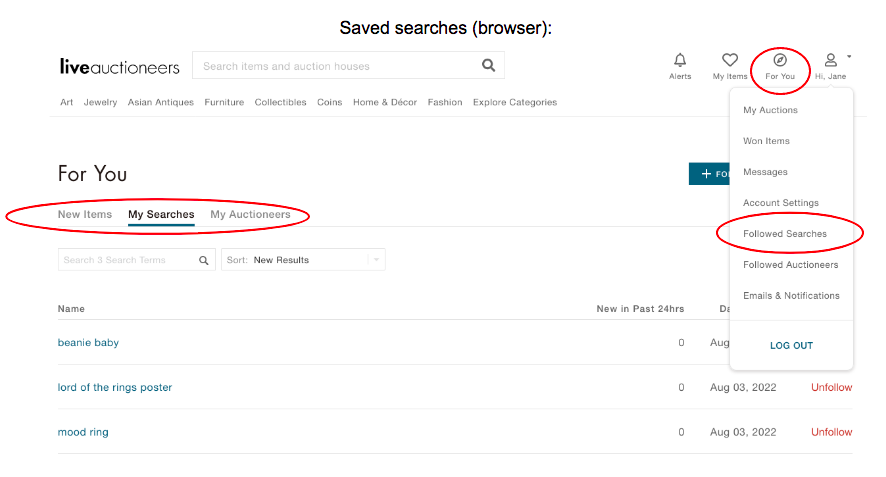Open lord of the rings poster search
Image resolution: width=886 pixels, height=477 pixels.
click(115, 388)
